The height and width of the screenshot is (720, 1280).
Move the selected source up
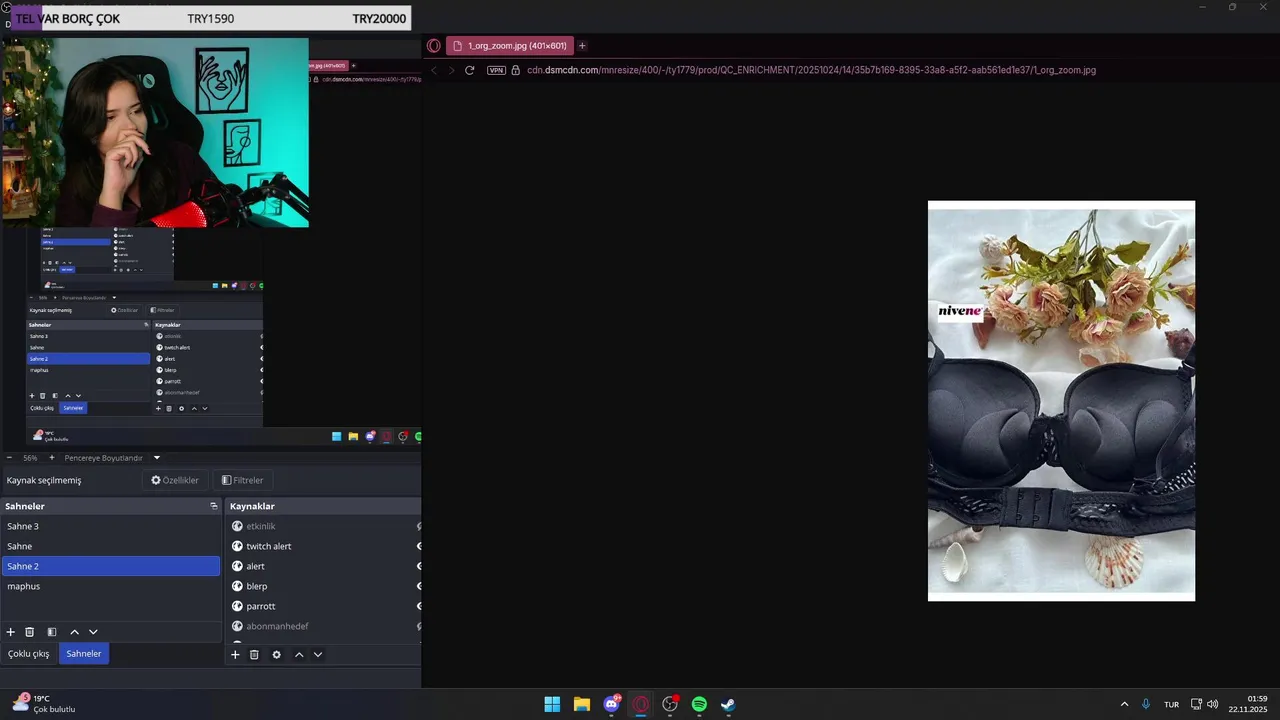[x=298, y=654]
